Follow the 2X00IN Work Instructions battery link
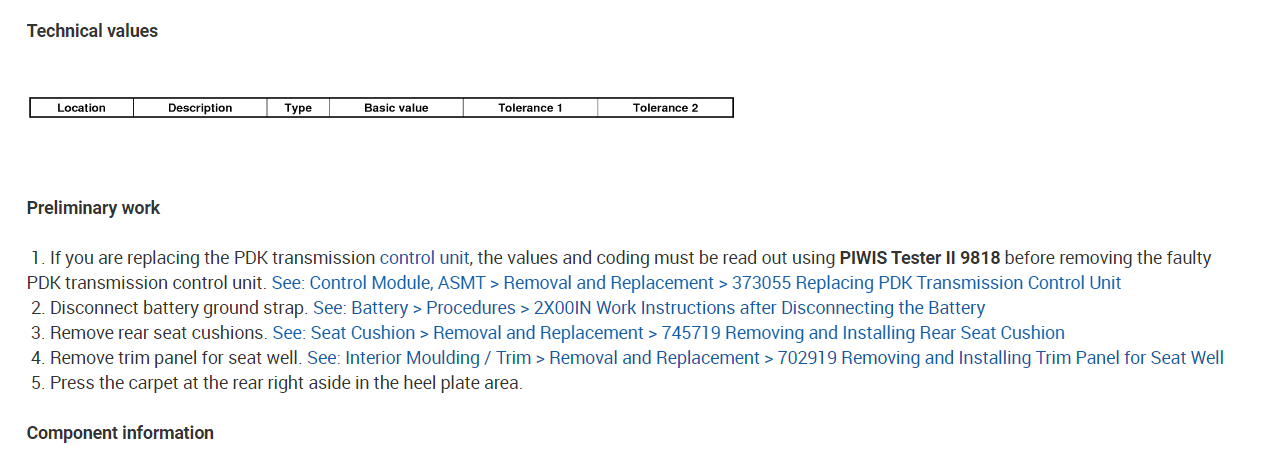Viewport: 1280px width, 462px height. point(649,308)
